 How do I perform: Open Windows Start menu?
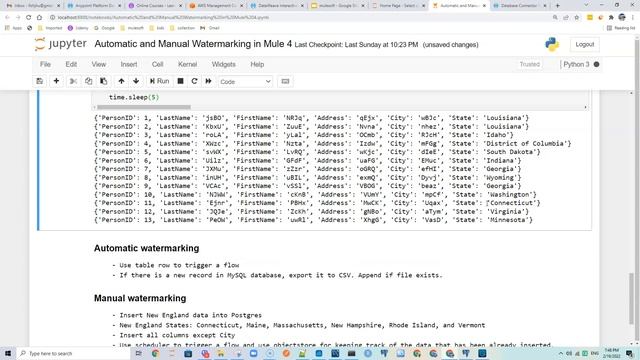point(8,353)
